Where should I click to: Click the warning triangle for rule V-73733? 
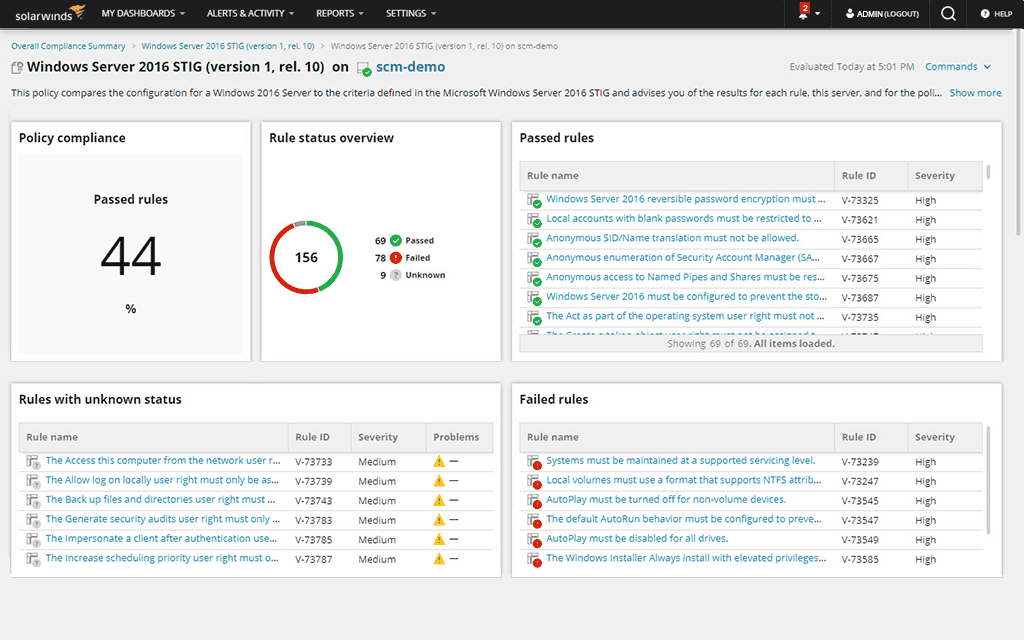[x=437, y=461]
